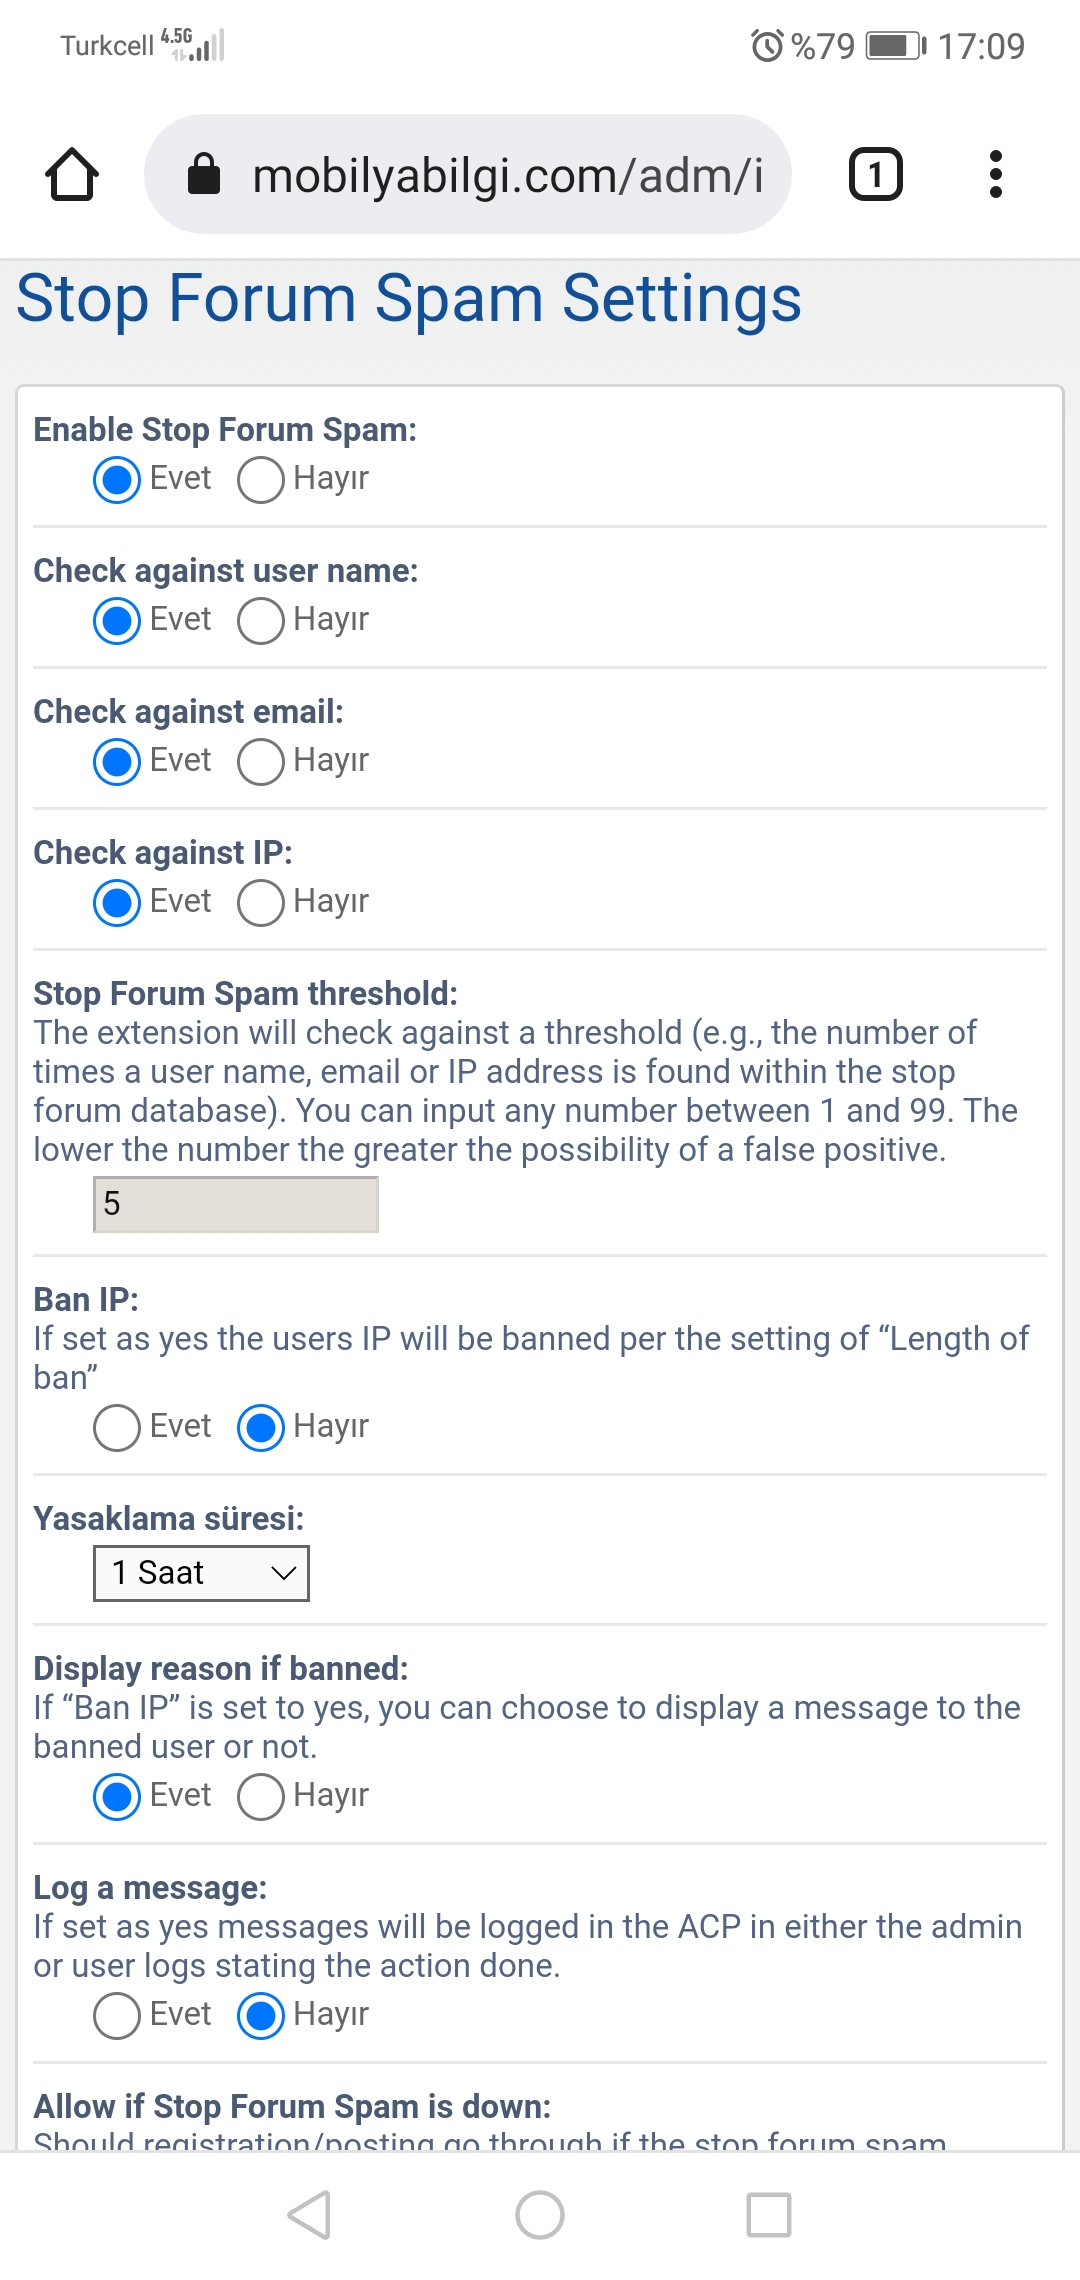1080x2280 pixels.
Task: Select Evet for Check against IP
Action: click(x=117, y=903)
